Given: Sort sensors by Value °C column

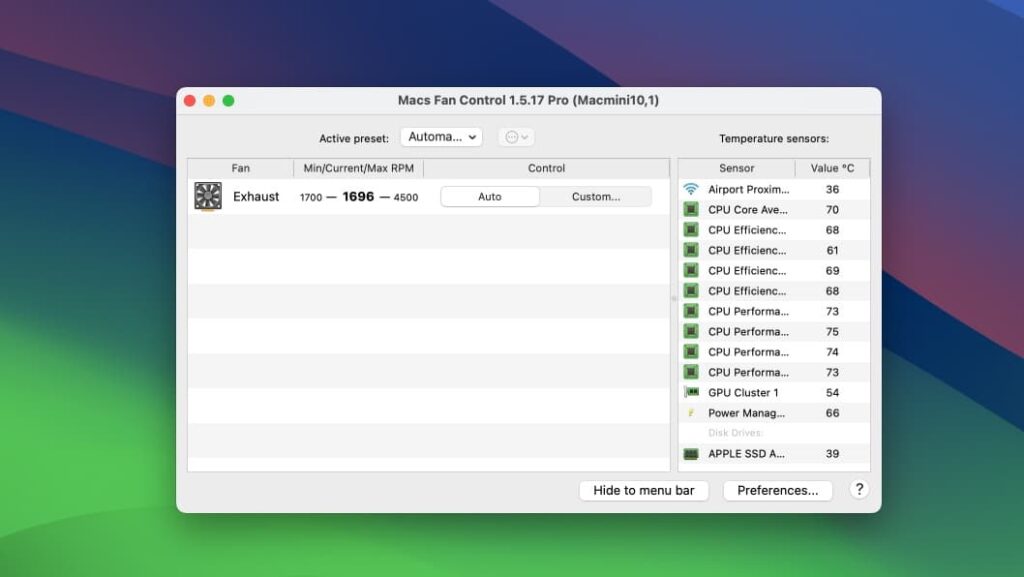Looking at the screenshot, I should (x=833, y=167).
